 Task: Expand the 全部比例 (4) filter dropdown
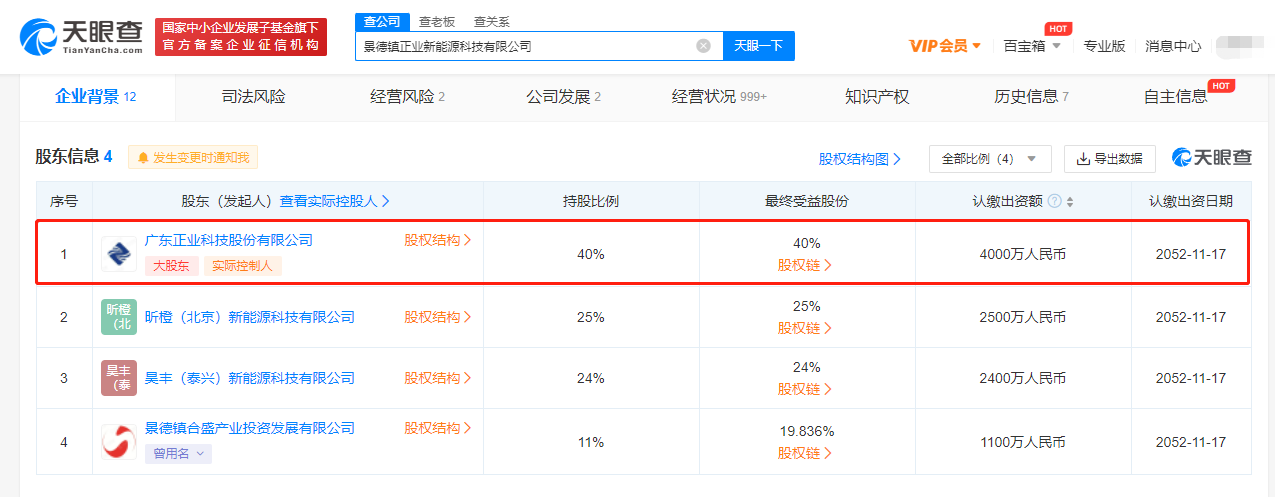(990, 159)
